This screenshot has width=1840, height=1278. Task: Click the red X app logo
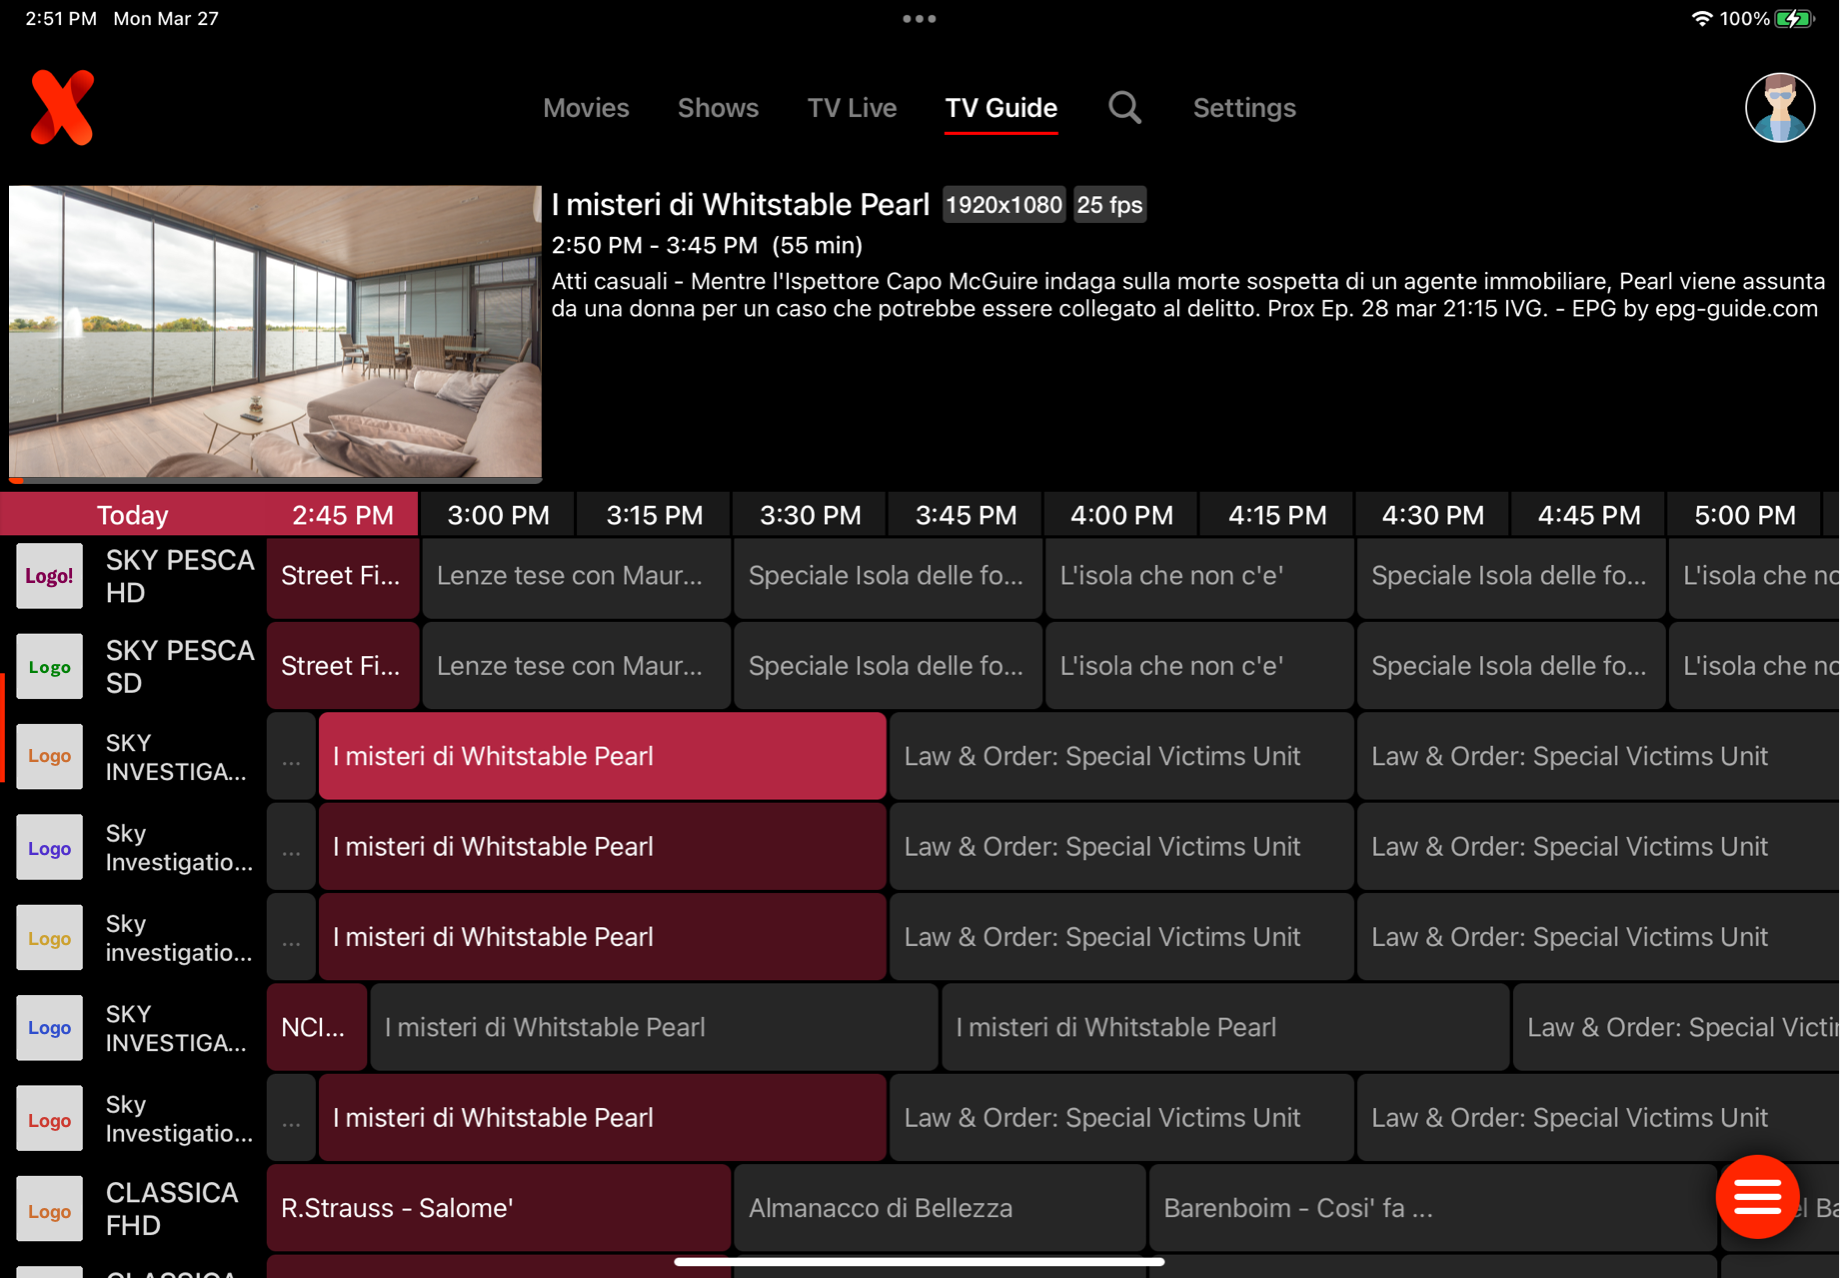pyautogui.click(x=61, y=107)
